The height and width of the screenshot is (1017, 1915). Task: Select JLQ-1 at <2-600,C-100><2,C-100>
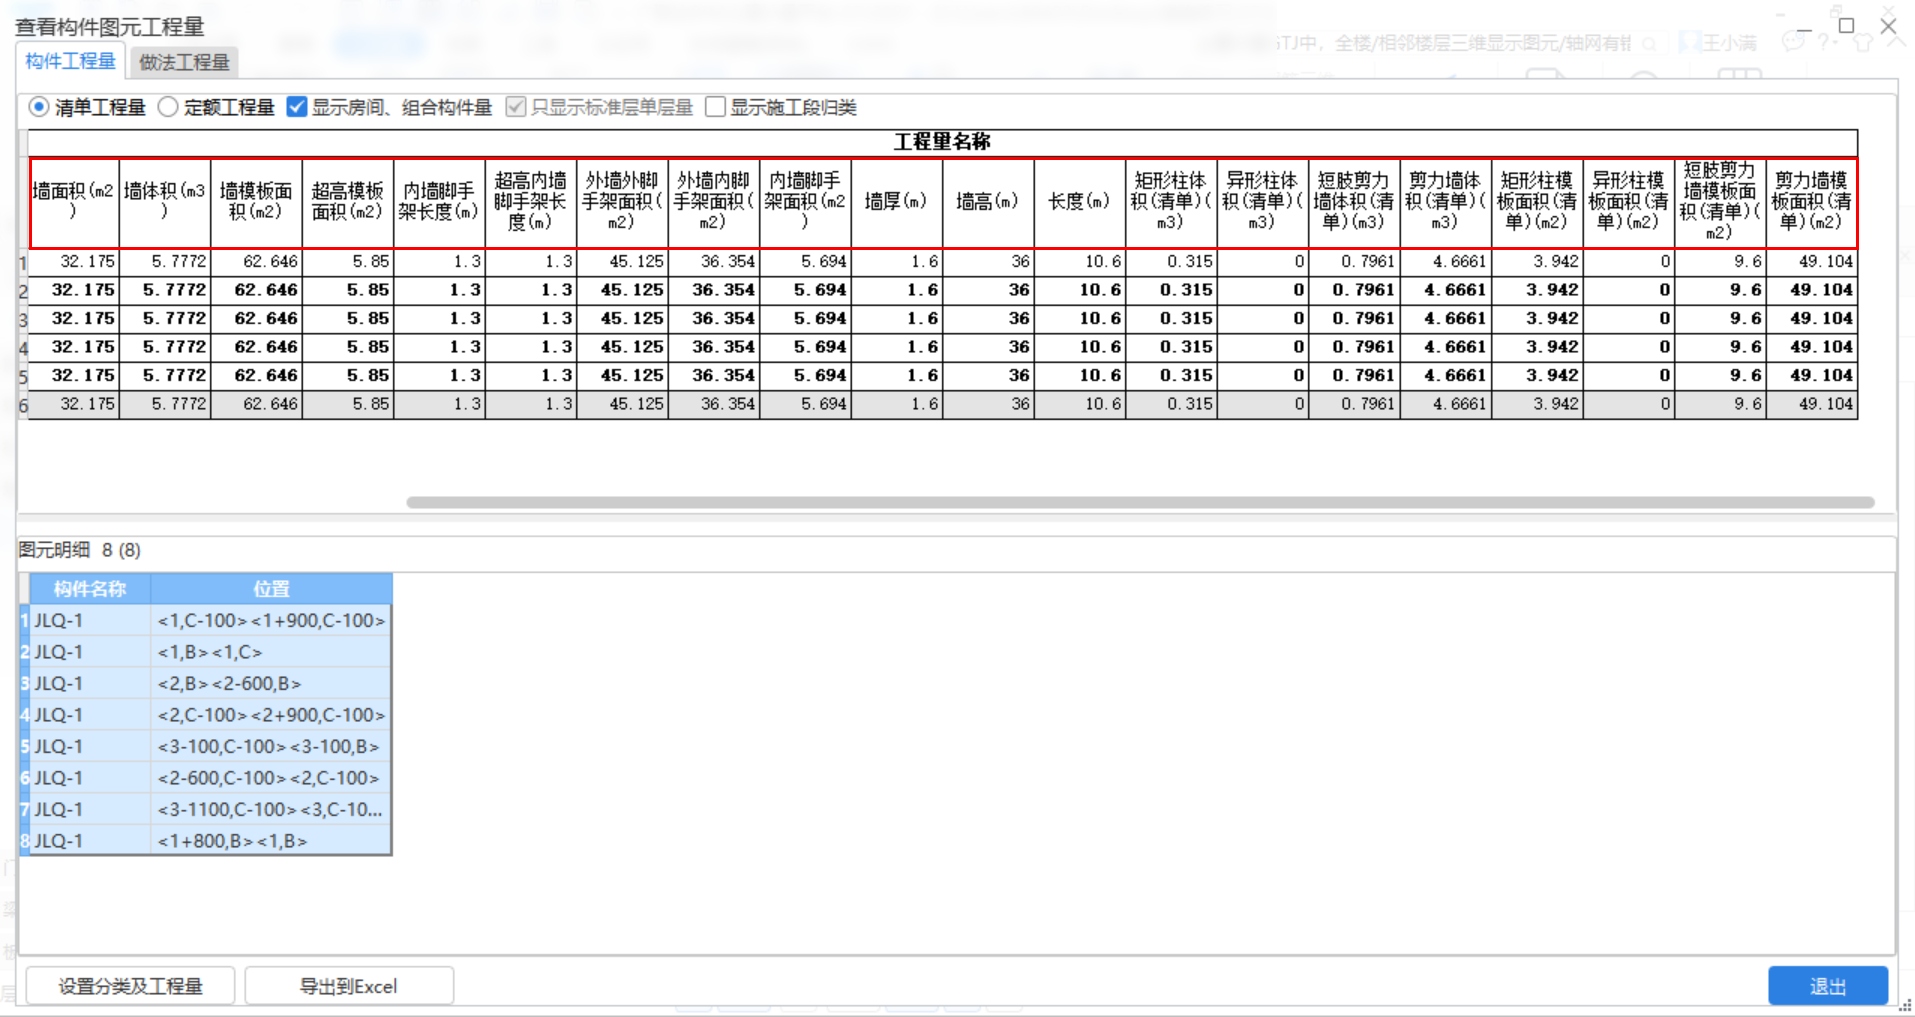click(x=205, y=778)
